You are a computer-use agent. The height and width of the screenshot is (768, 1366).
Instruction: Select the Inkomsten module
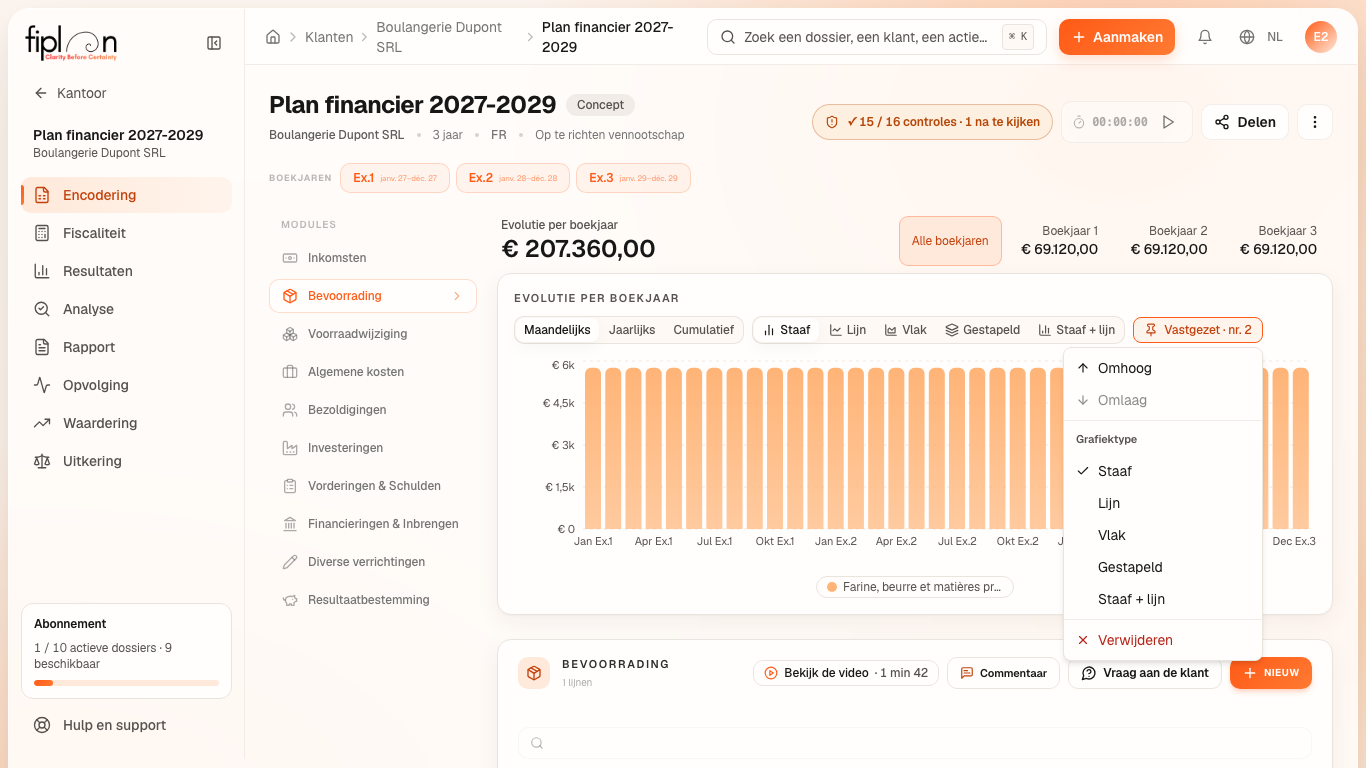[x=373, y=258]
